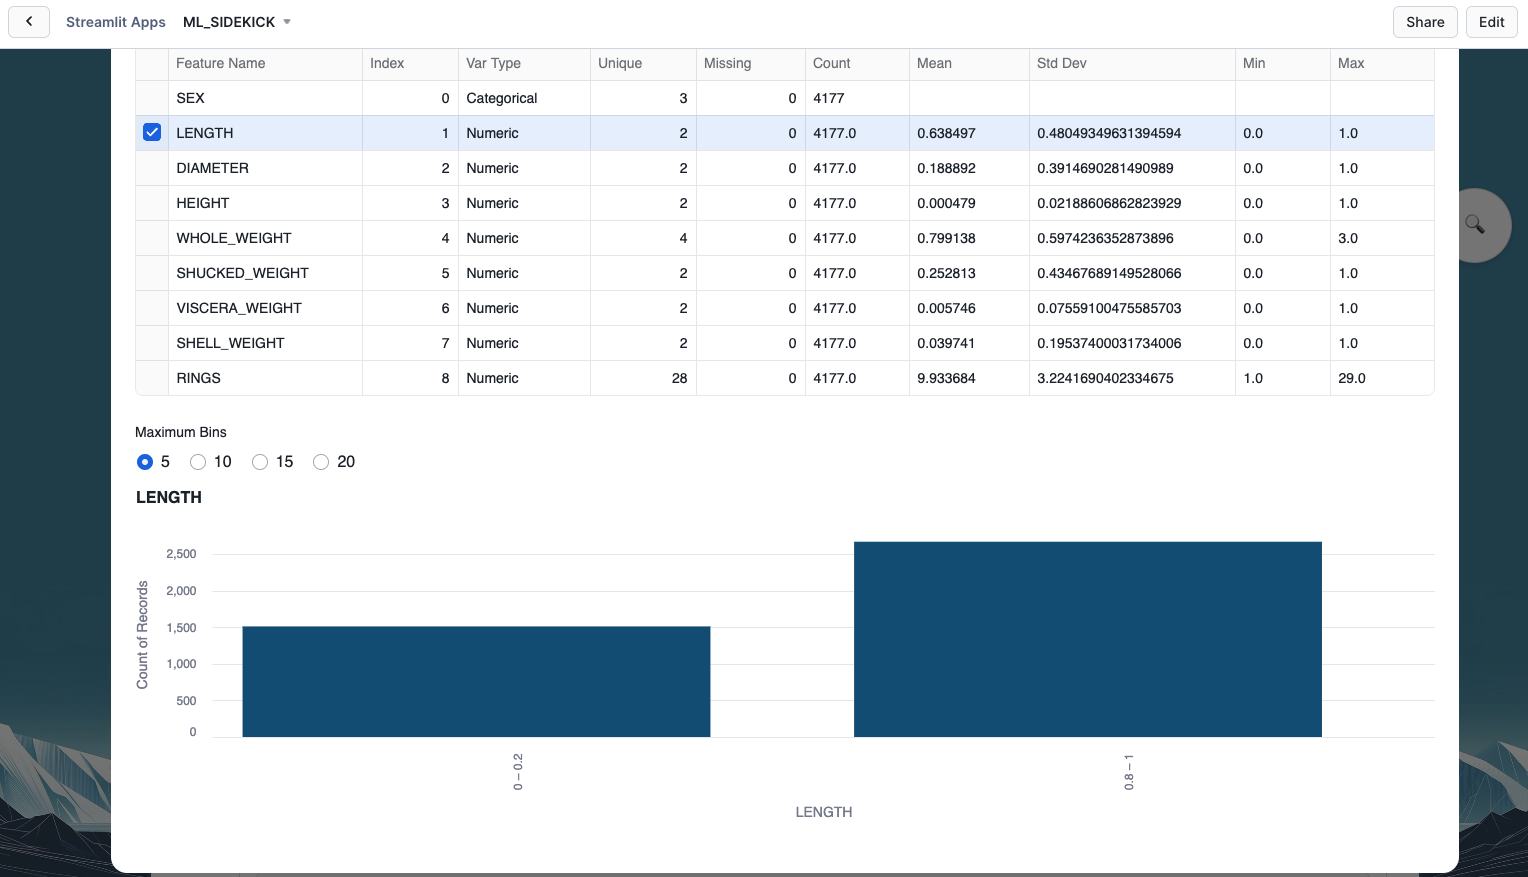Open the Streamlit Apps breadcrumb
Viewport: 1528px width, 877px height.
(x=116, y=22)
